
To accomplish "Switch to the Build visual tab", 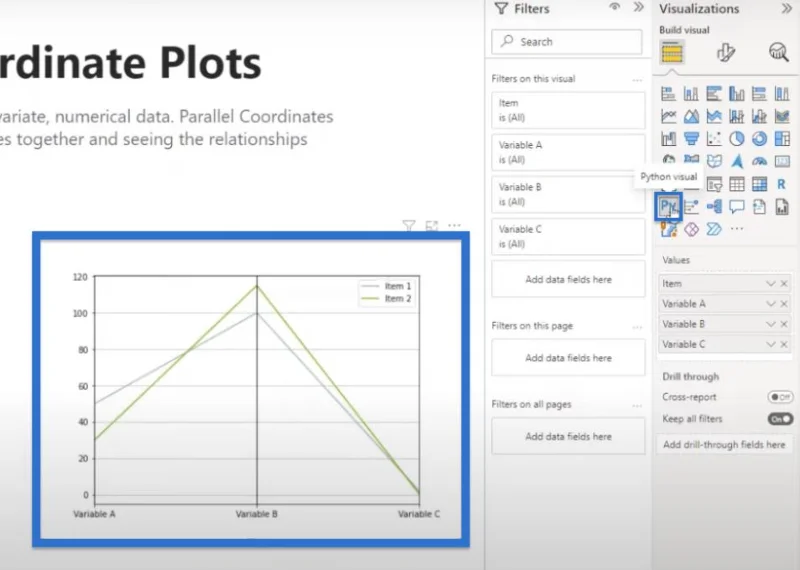I will (x=672, y=53).
